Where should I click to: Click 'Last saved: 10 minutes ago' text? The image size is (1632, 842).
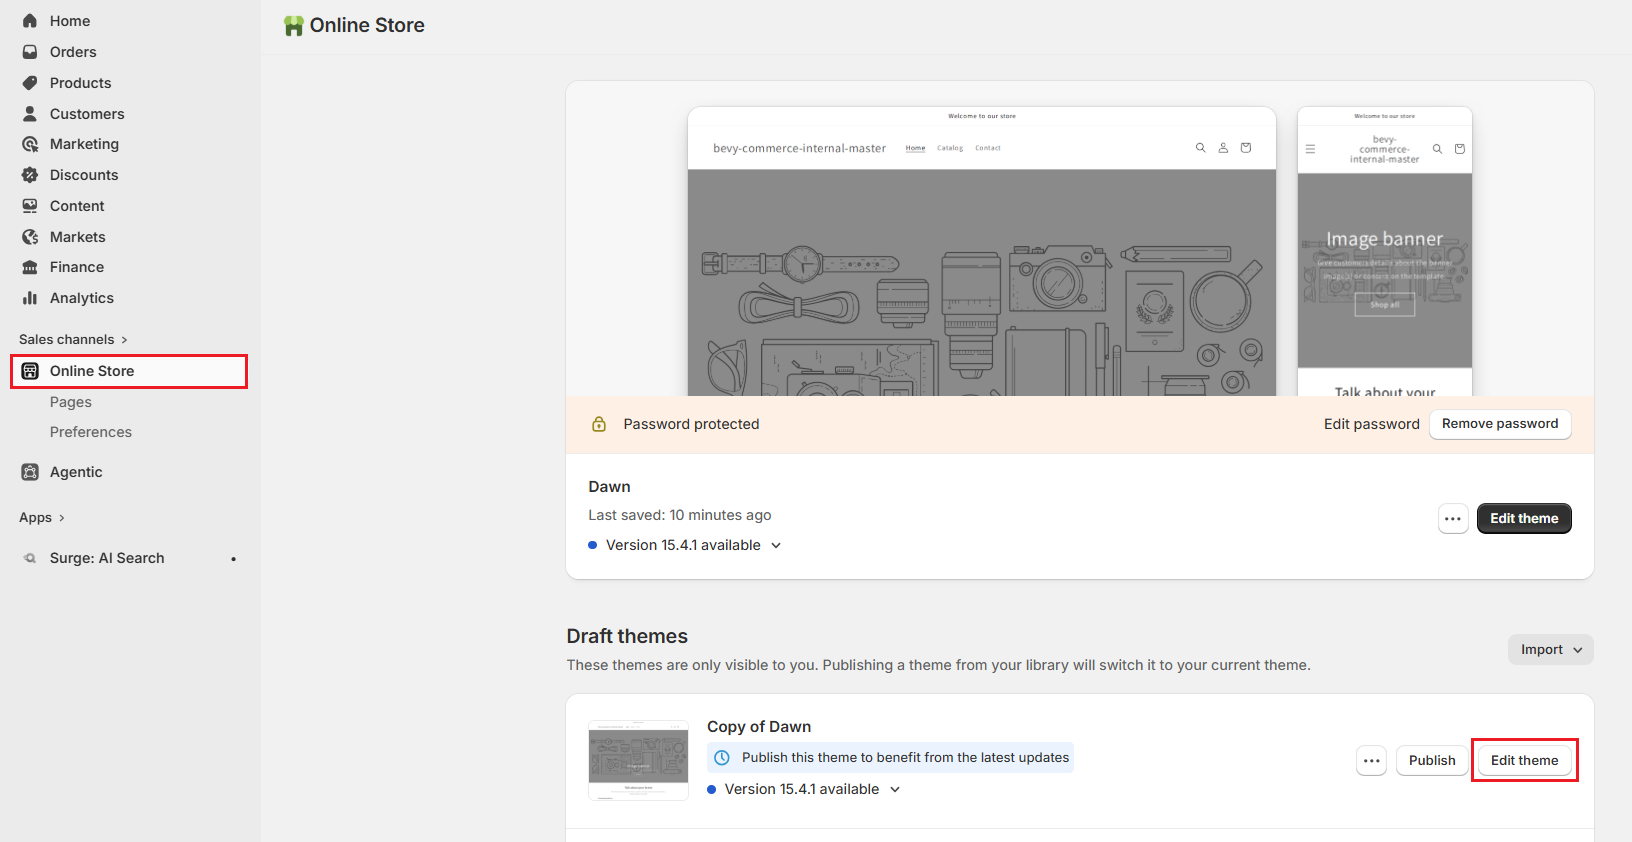tap(680, 515)
